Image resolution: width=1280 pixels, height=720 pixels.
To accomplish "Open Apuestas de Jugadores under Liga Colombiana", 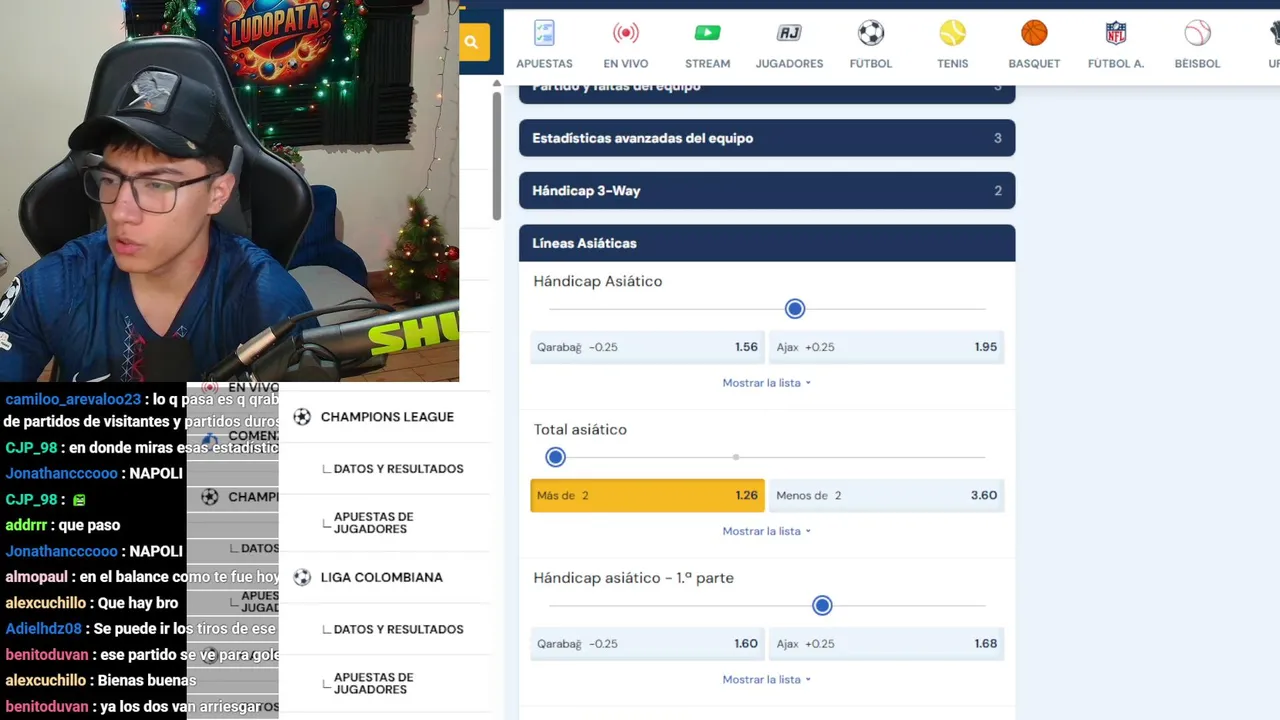I will pos(373,683).
